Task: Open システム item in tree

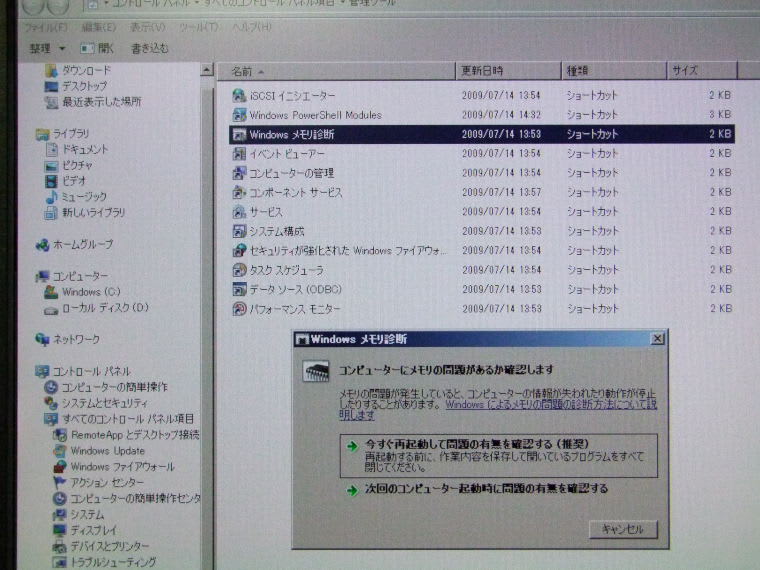Action: (79, 514)
